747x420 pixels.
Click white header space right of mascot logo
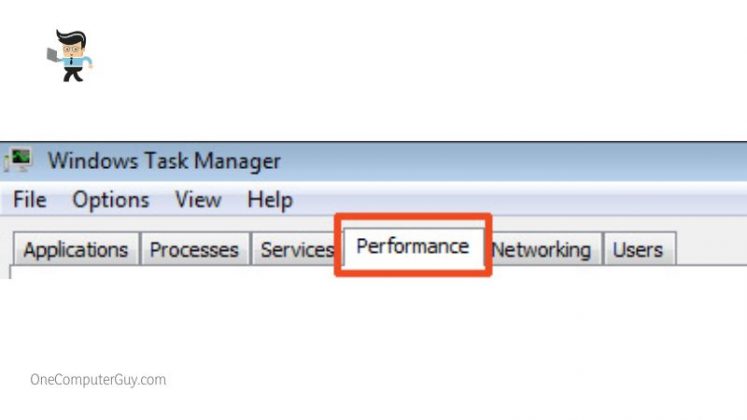[400, 60]
